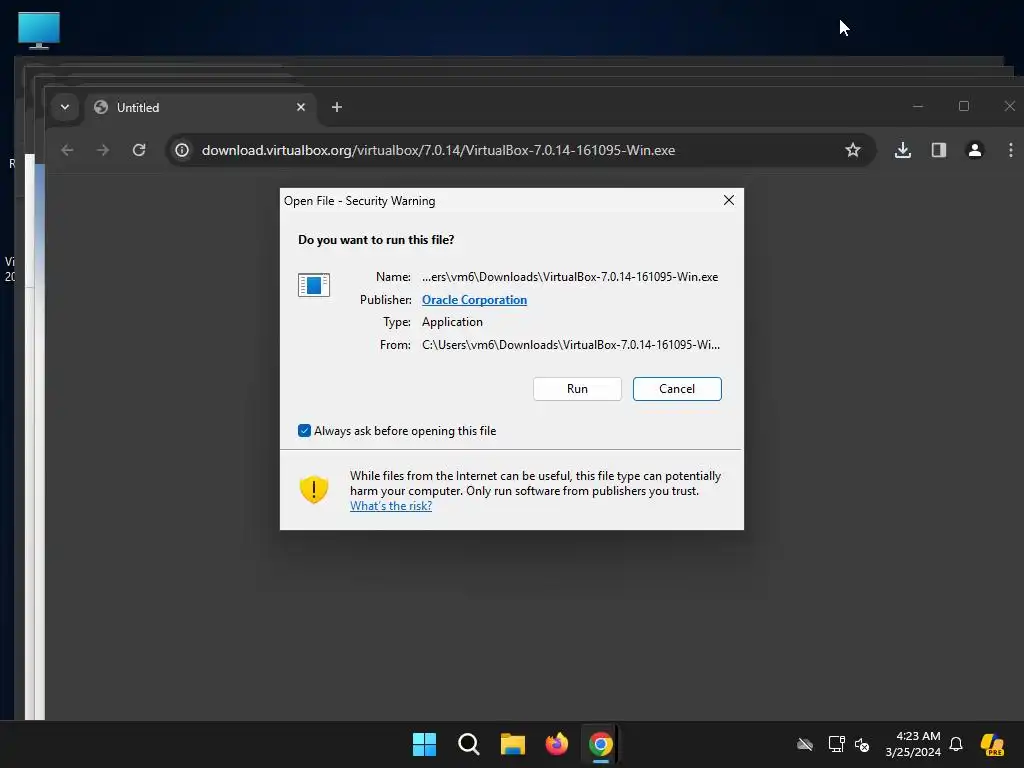Open the 'What's the risk?' link
The height and width of the screenshot is (768, 1024).
pos(391,506)
